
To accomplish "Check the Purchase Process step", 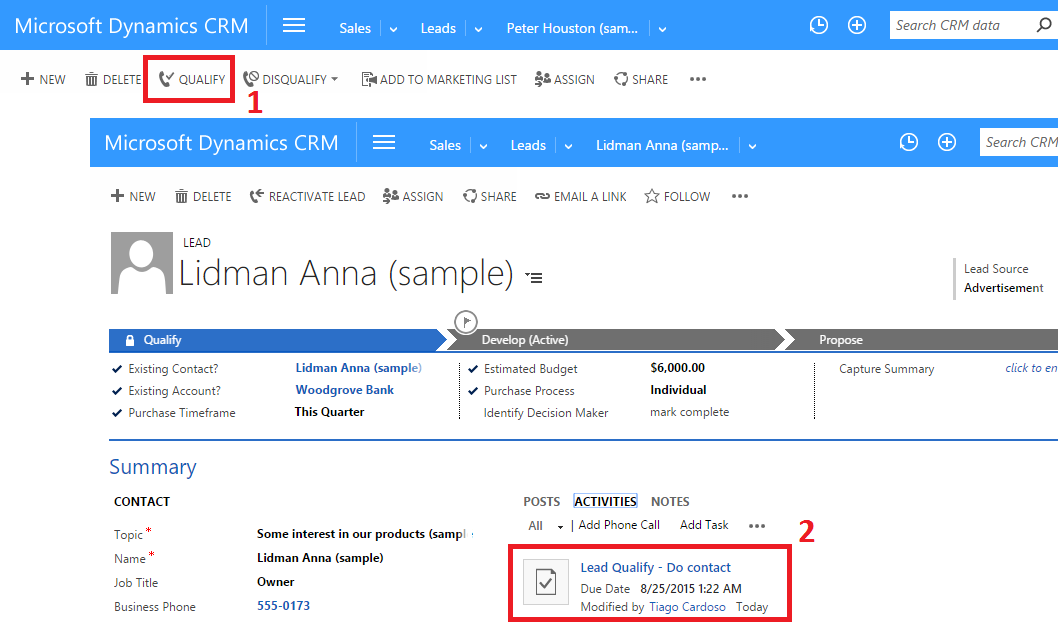I will [x=473, y=390].
